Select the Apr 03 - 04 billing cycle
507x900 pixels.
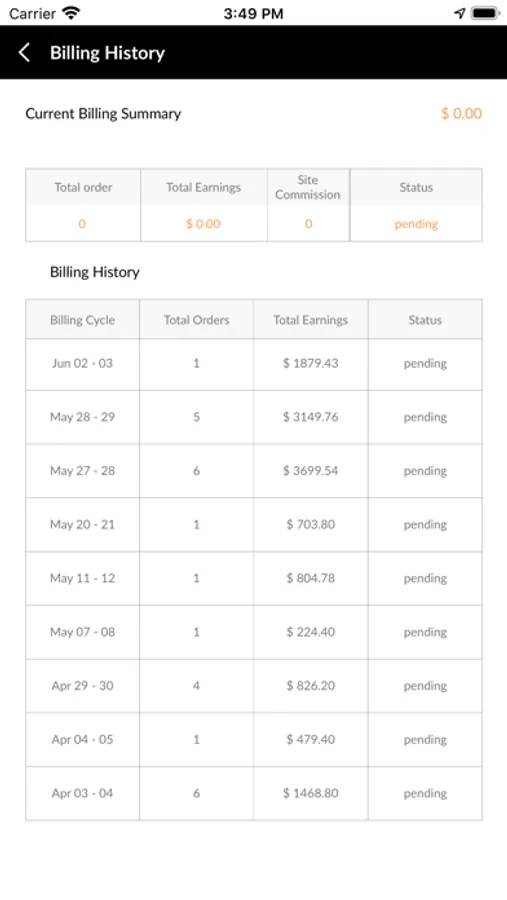click(x=82, y=793)
